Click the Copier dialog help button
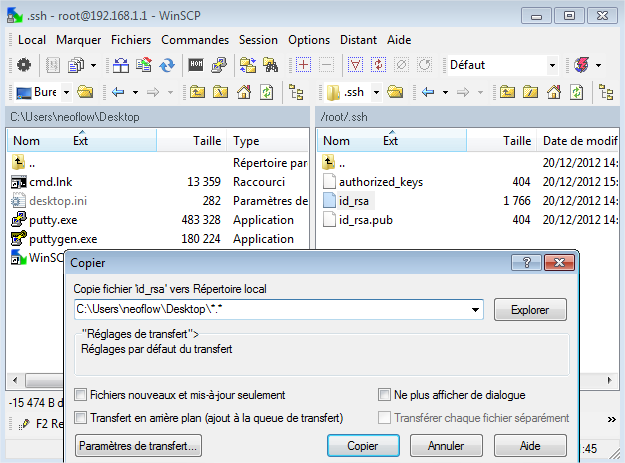The width and height of the screenshot is (625, 463). click(527, 263)
